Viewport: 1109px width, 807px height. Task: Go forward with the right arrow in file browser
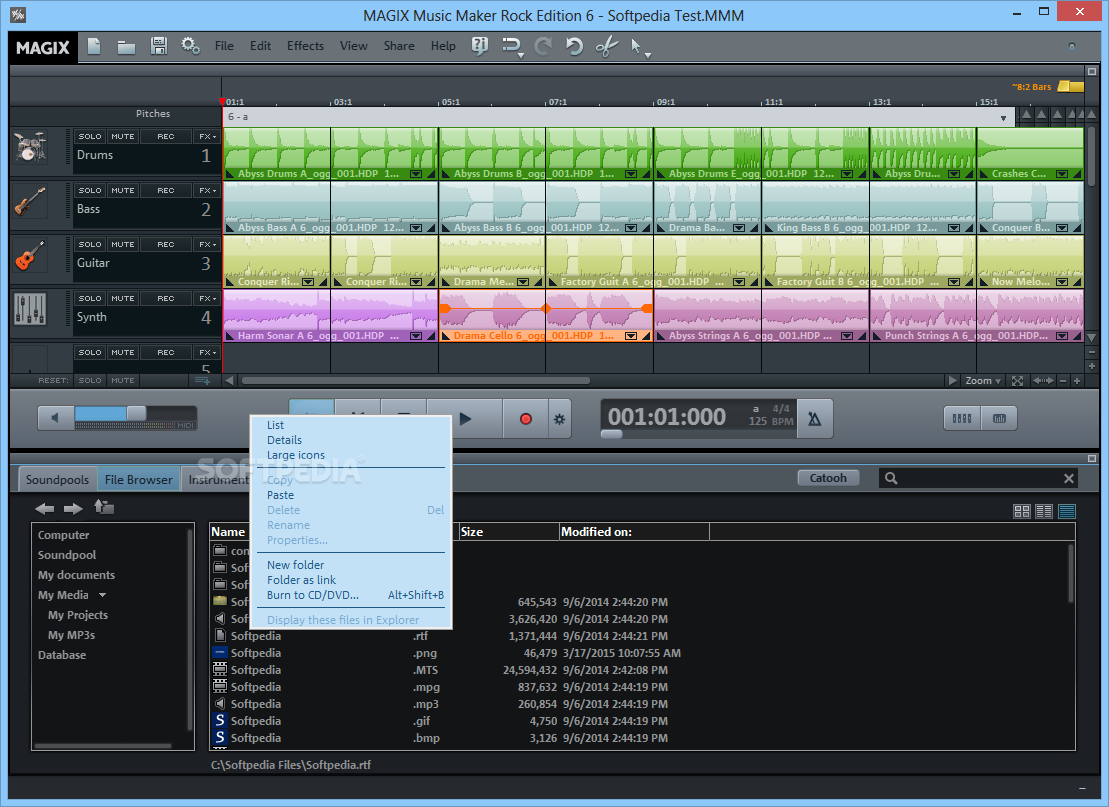[x=73, y=508]
